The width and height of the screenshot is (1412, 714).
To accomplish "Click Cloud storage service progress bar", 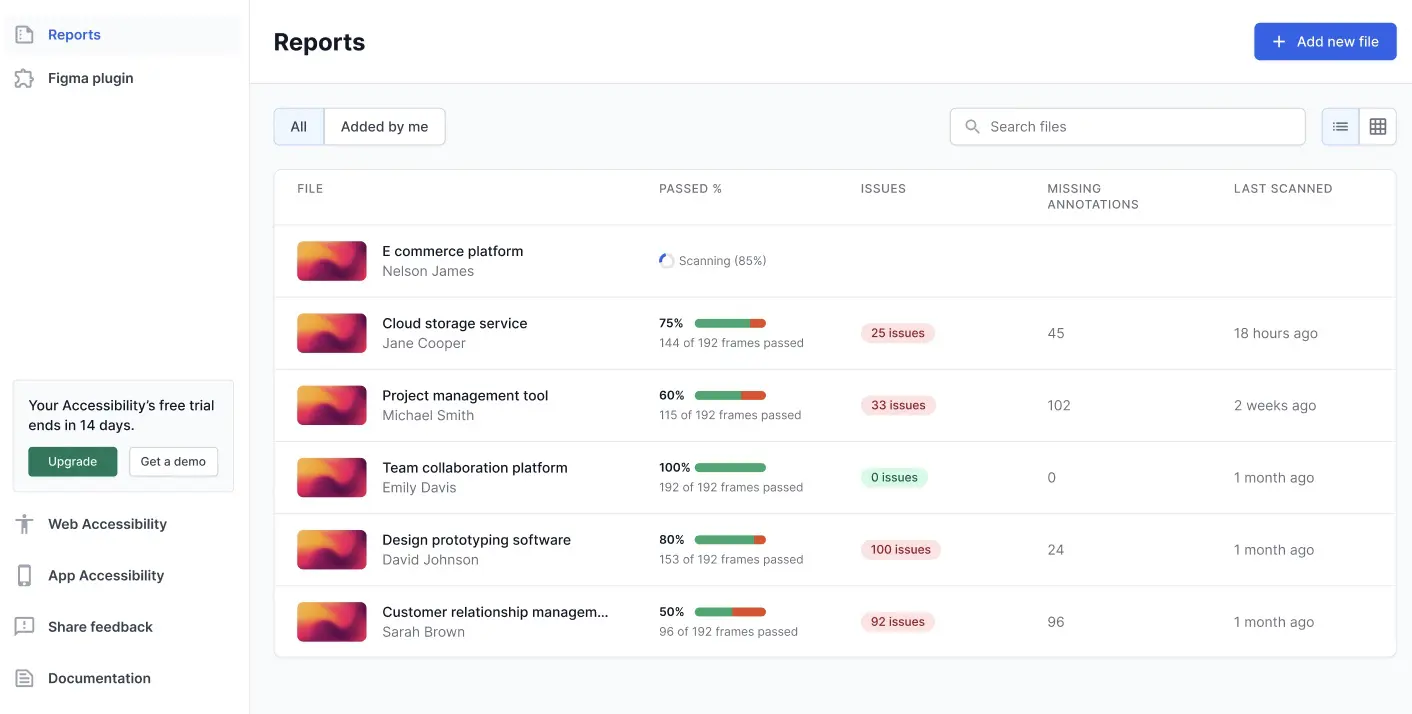I will (730, 323).
